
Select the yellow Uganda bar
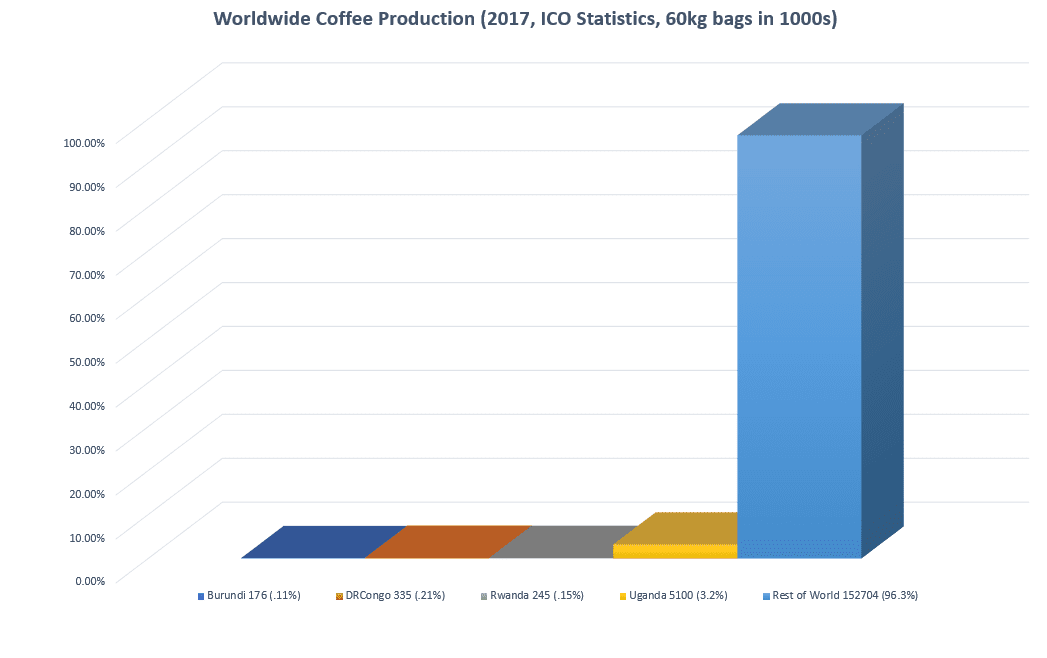tap(675, 551)
